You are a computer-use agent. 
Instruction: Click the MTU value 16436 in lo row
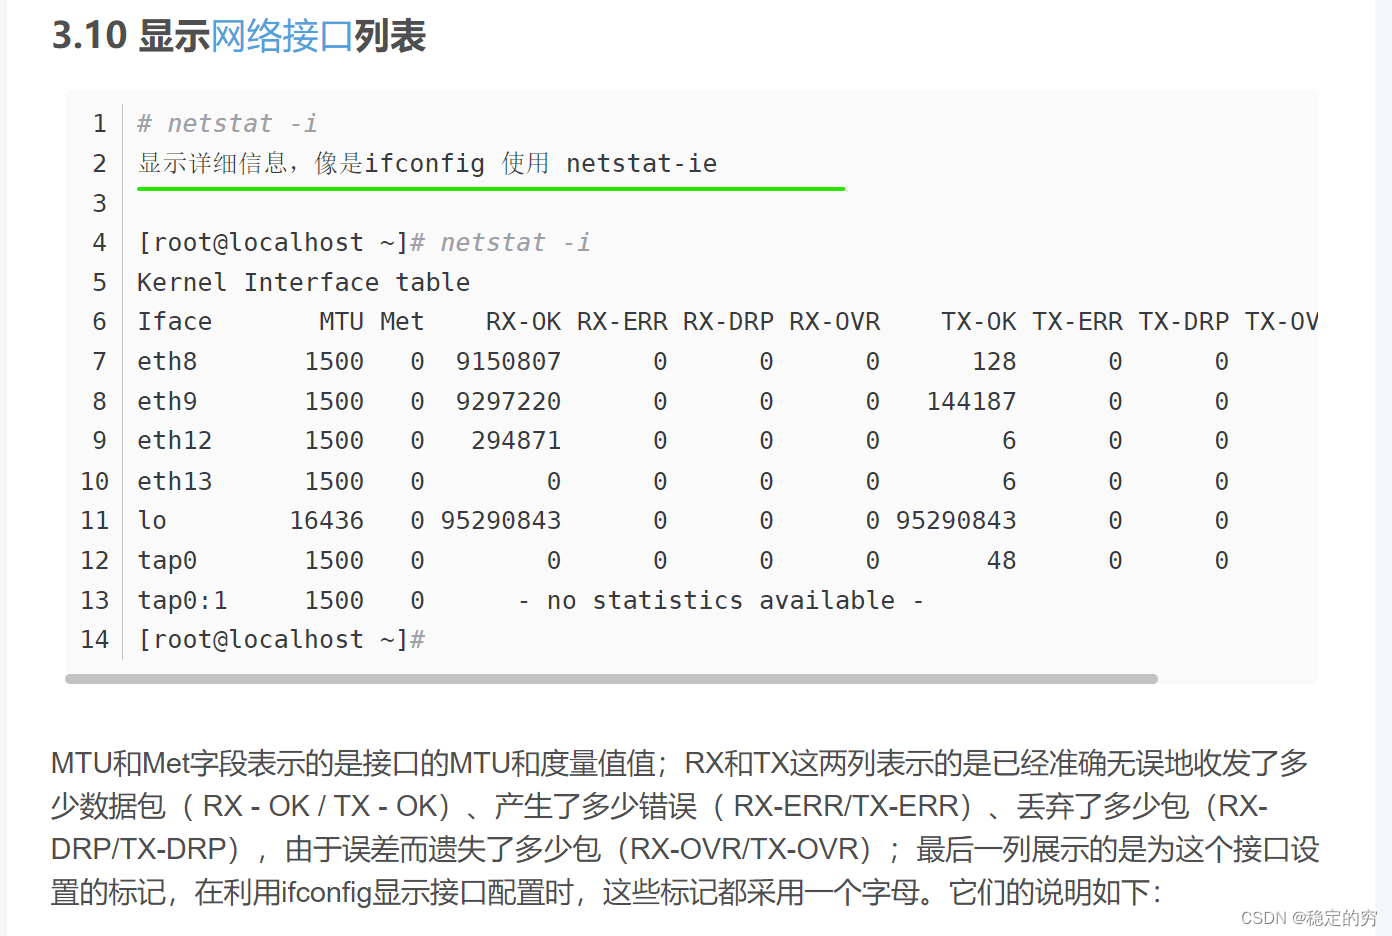[x=326, y=520]
